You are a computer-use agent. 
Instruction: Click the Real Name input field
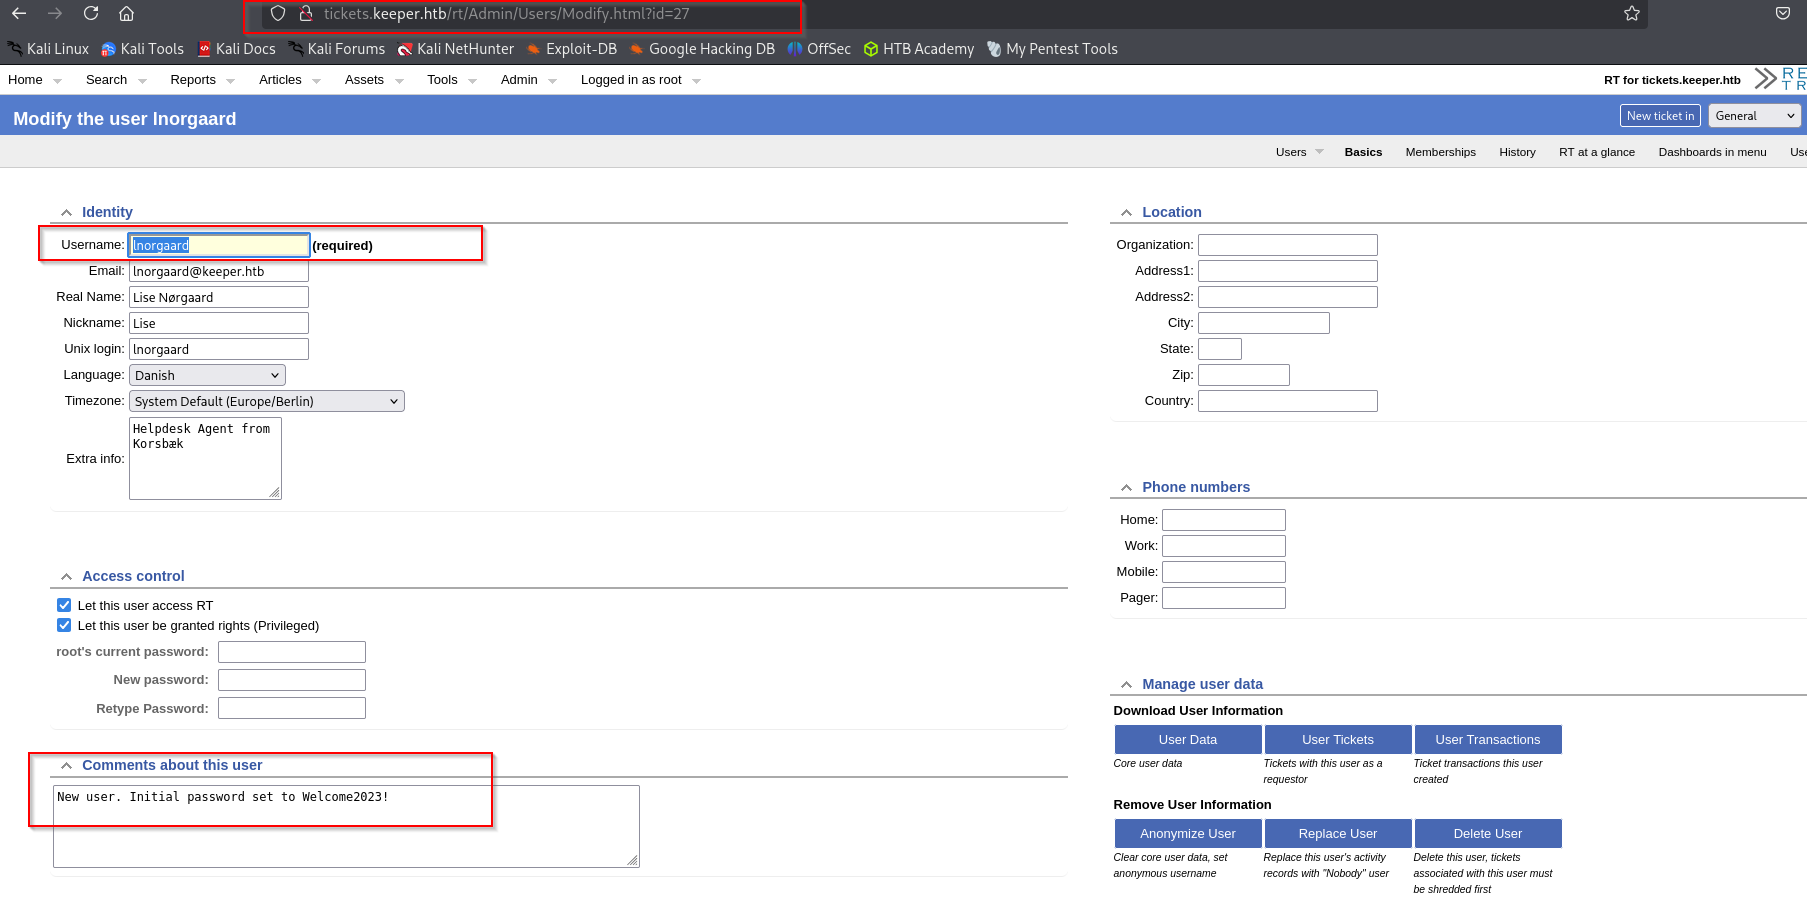[x=219, y=297]
